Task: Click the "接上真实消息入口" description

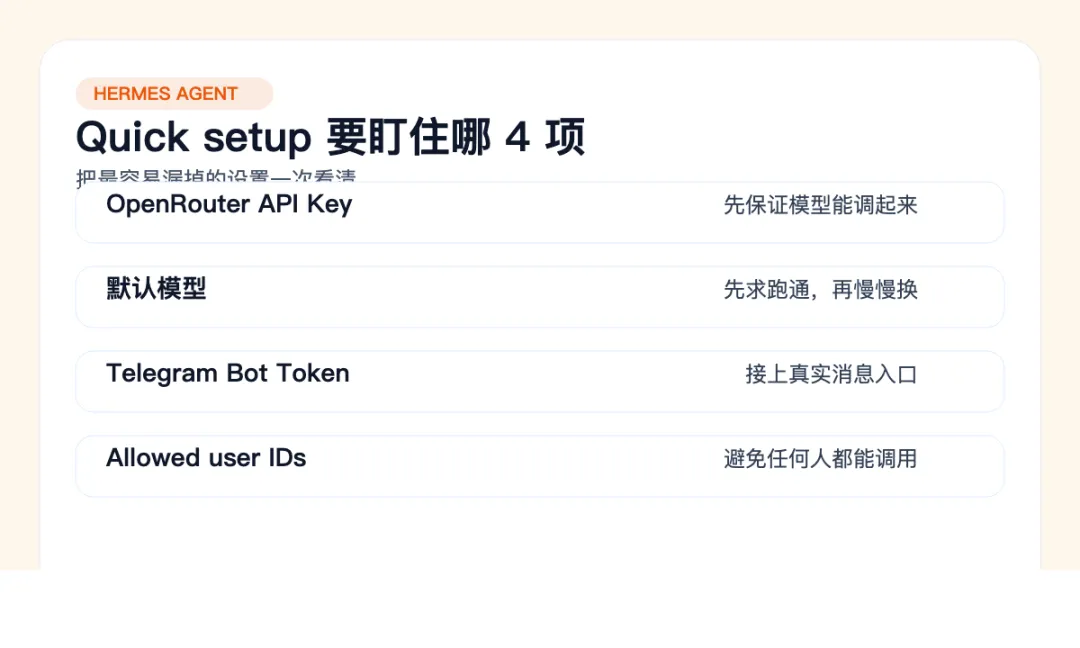Action: coord(831,374)
